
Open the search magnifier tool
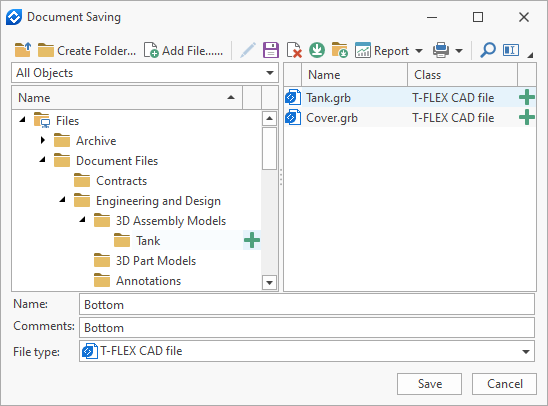pyautogui.click(x=488, y=50)
